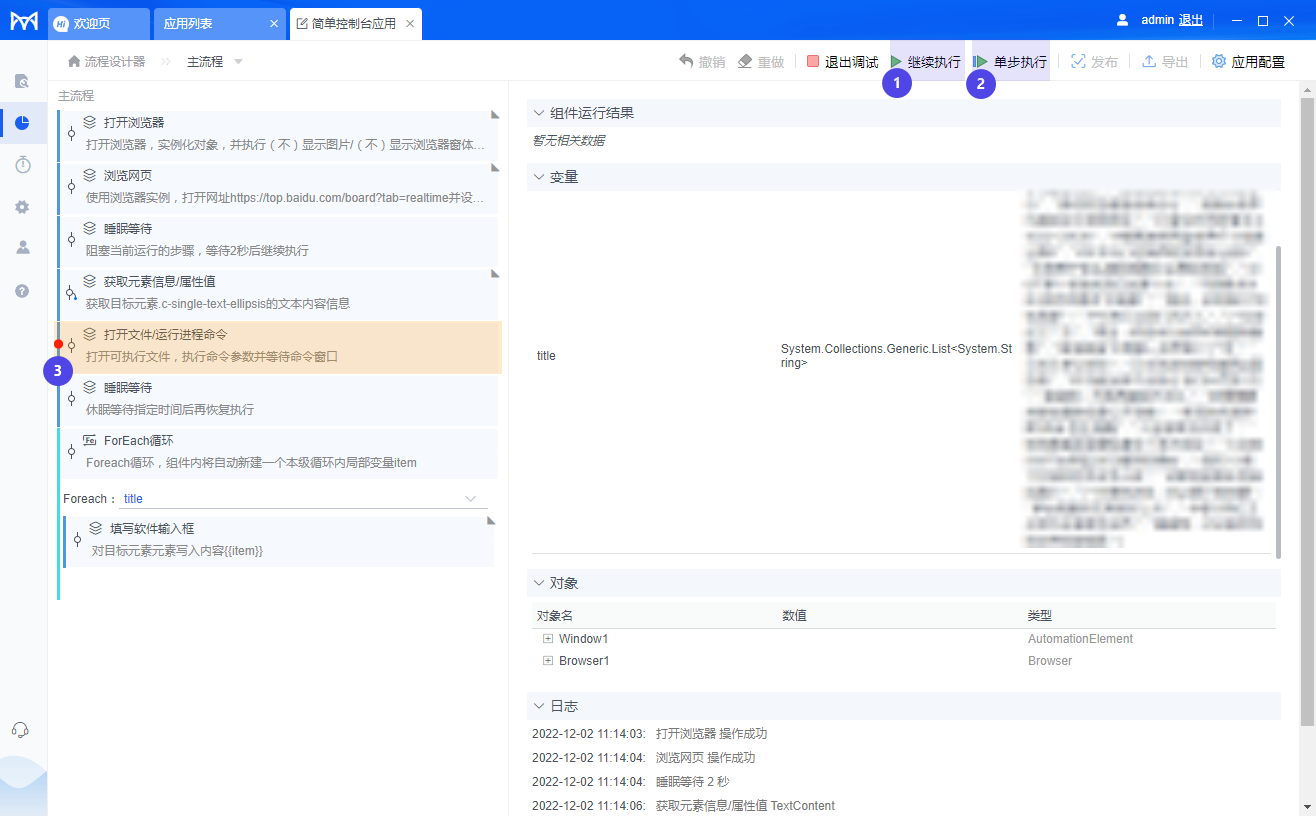This screenshot has width=1316, height=816.
Task: Open the user profile sidebar icon
Action: pos(22,248)
